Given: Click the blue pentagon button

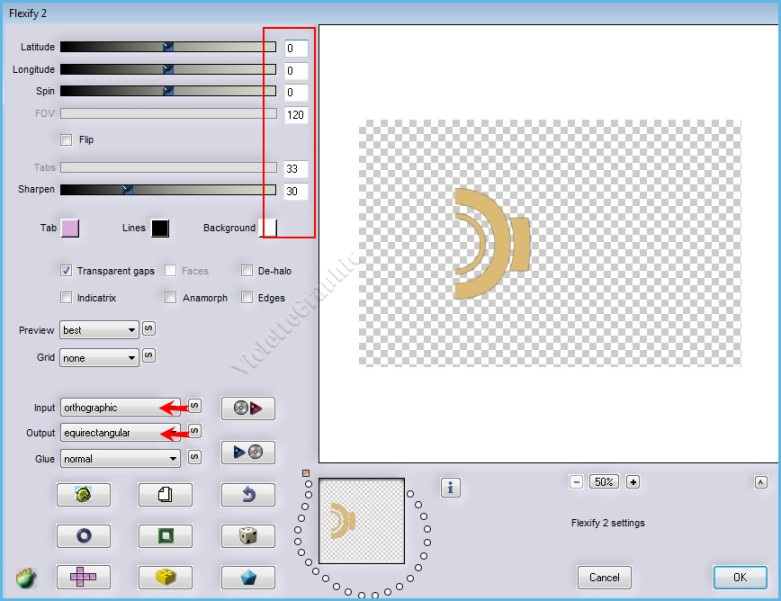Looking at the screenshot, I should 247,577.
